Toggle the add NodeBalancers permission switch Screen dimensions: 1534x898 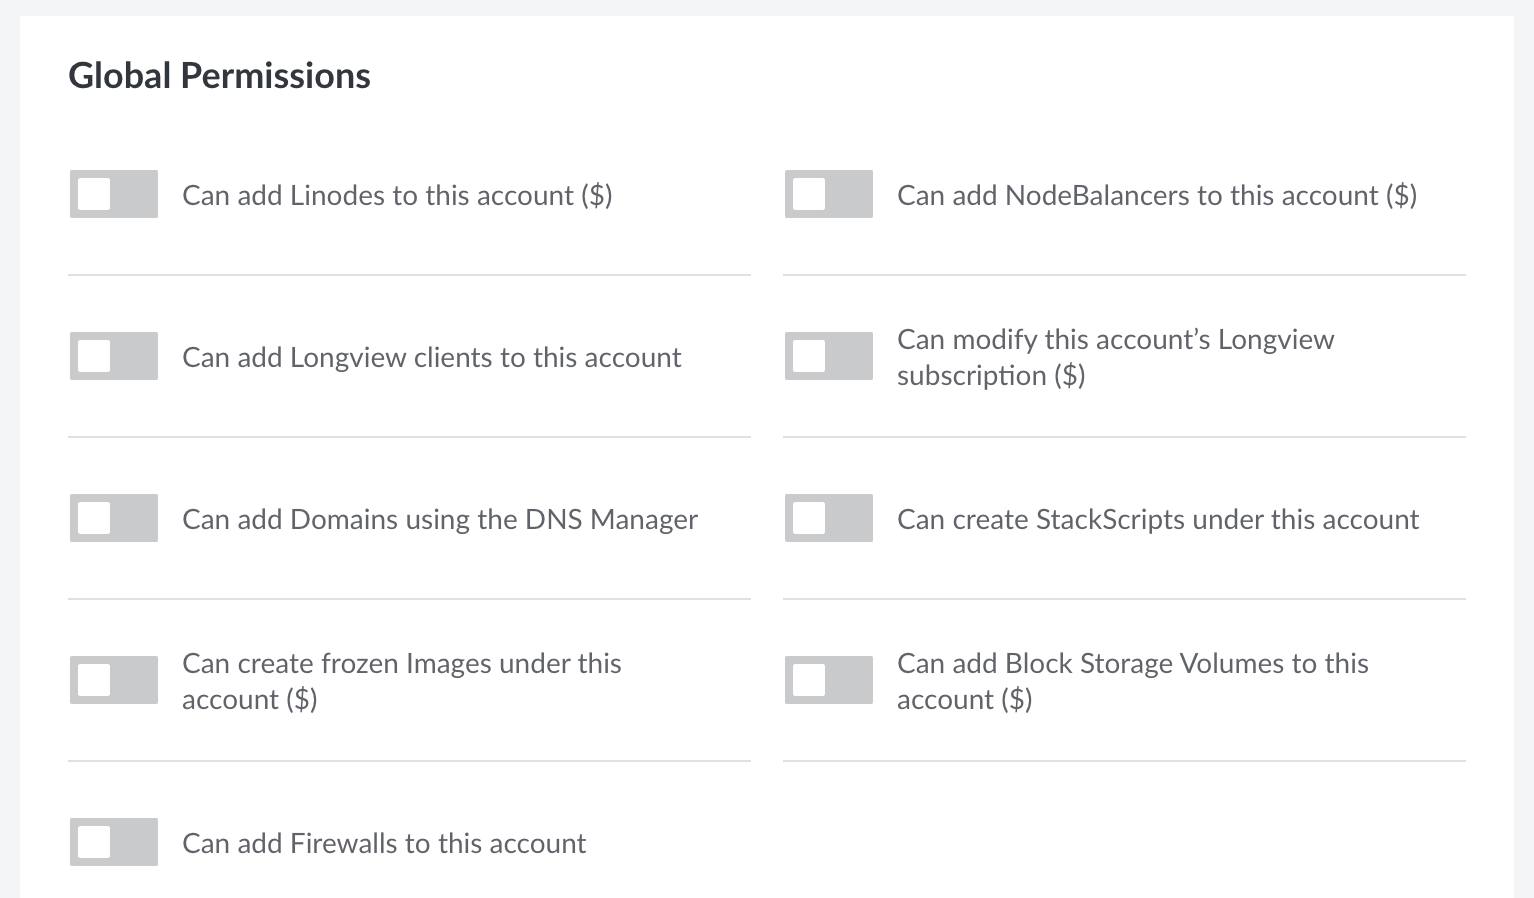click(x=828, y=194)
